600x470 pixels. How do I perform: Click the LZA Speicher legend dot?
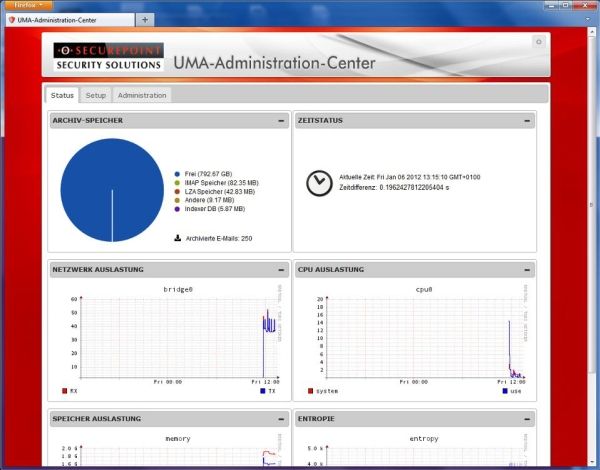click(177, 192)
